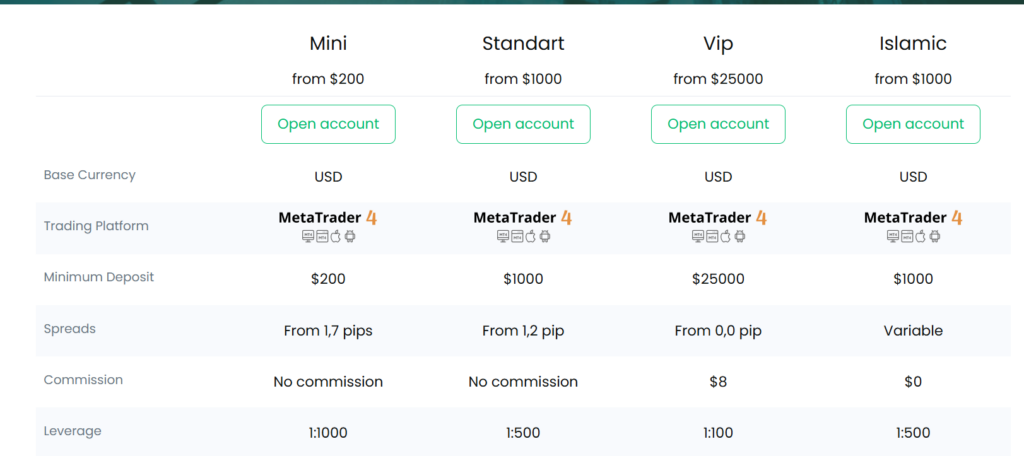Click the desktop MT4 icon under Mini

coord(308,237)
